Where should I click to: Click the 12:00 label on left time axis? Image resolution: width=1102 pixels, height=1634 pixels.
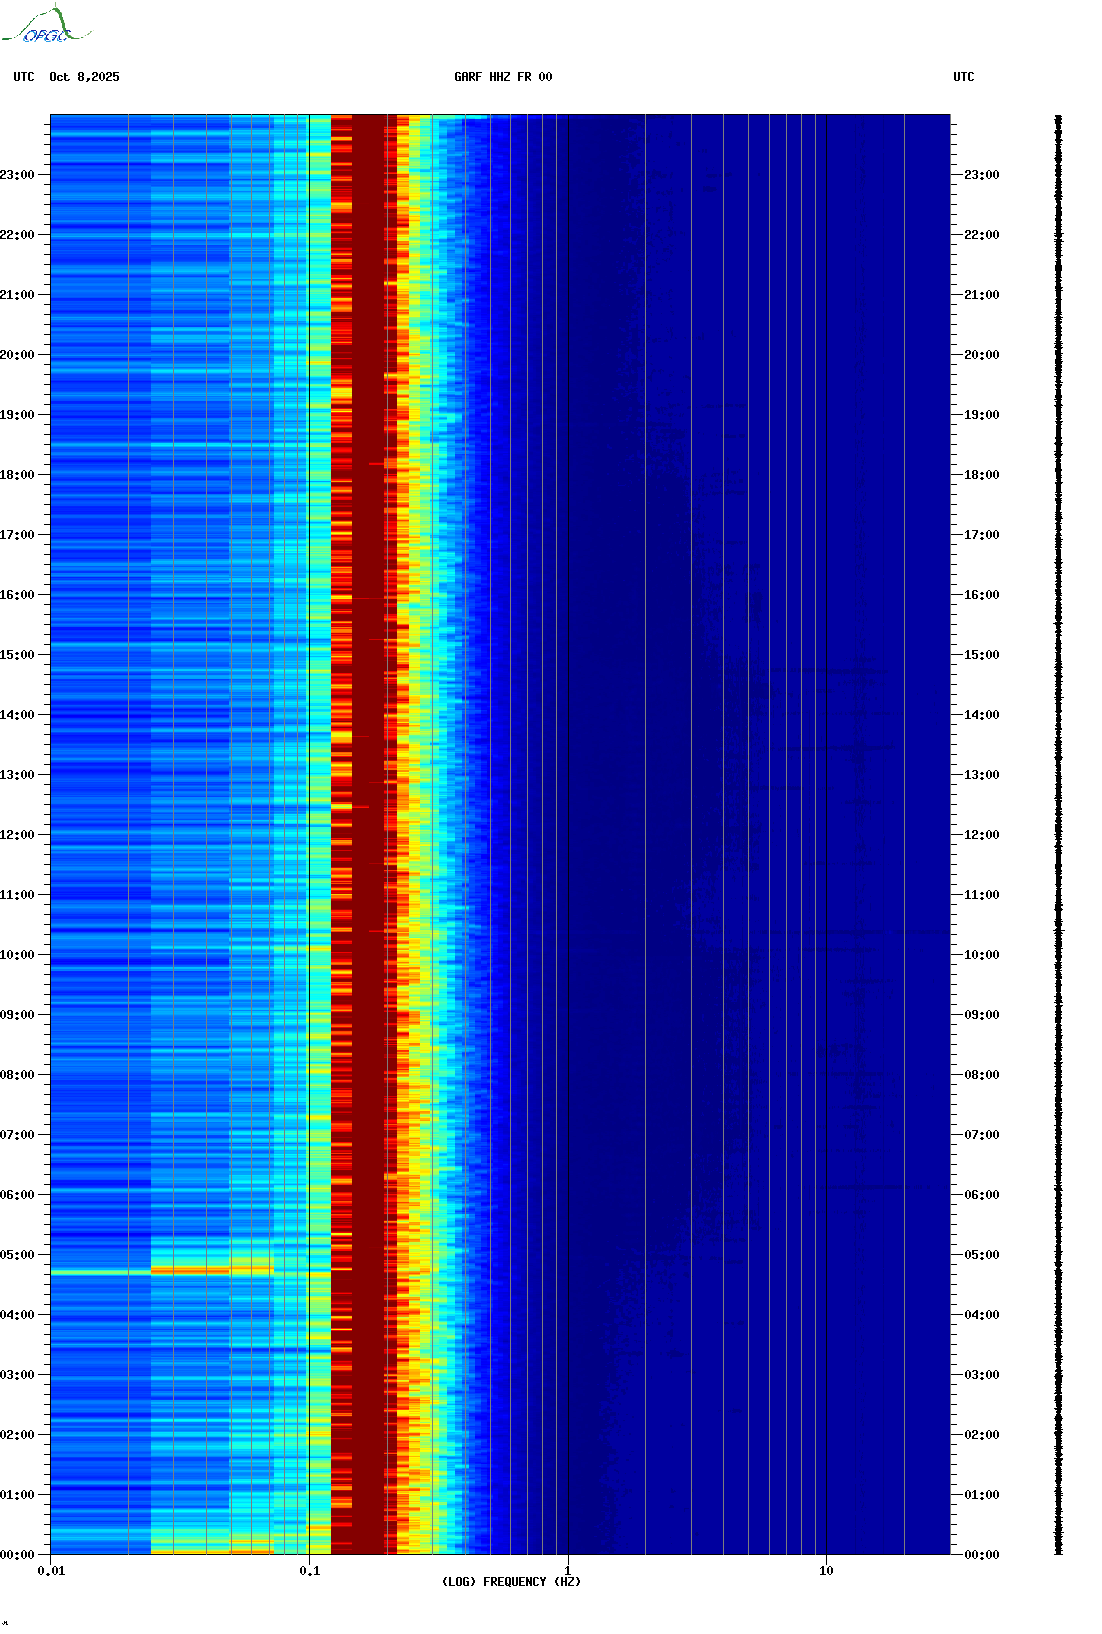pyautogui.click(x=17, y=835)
